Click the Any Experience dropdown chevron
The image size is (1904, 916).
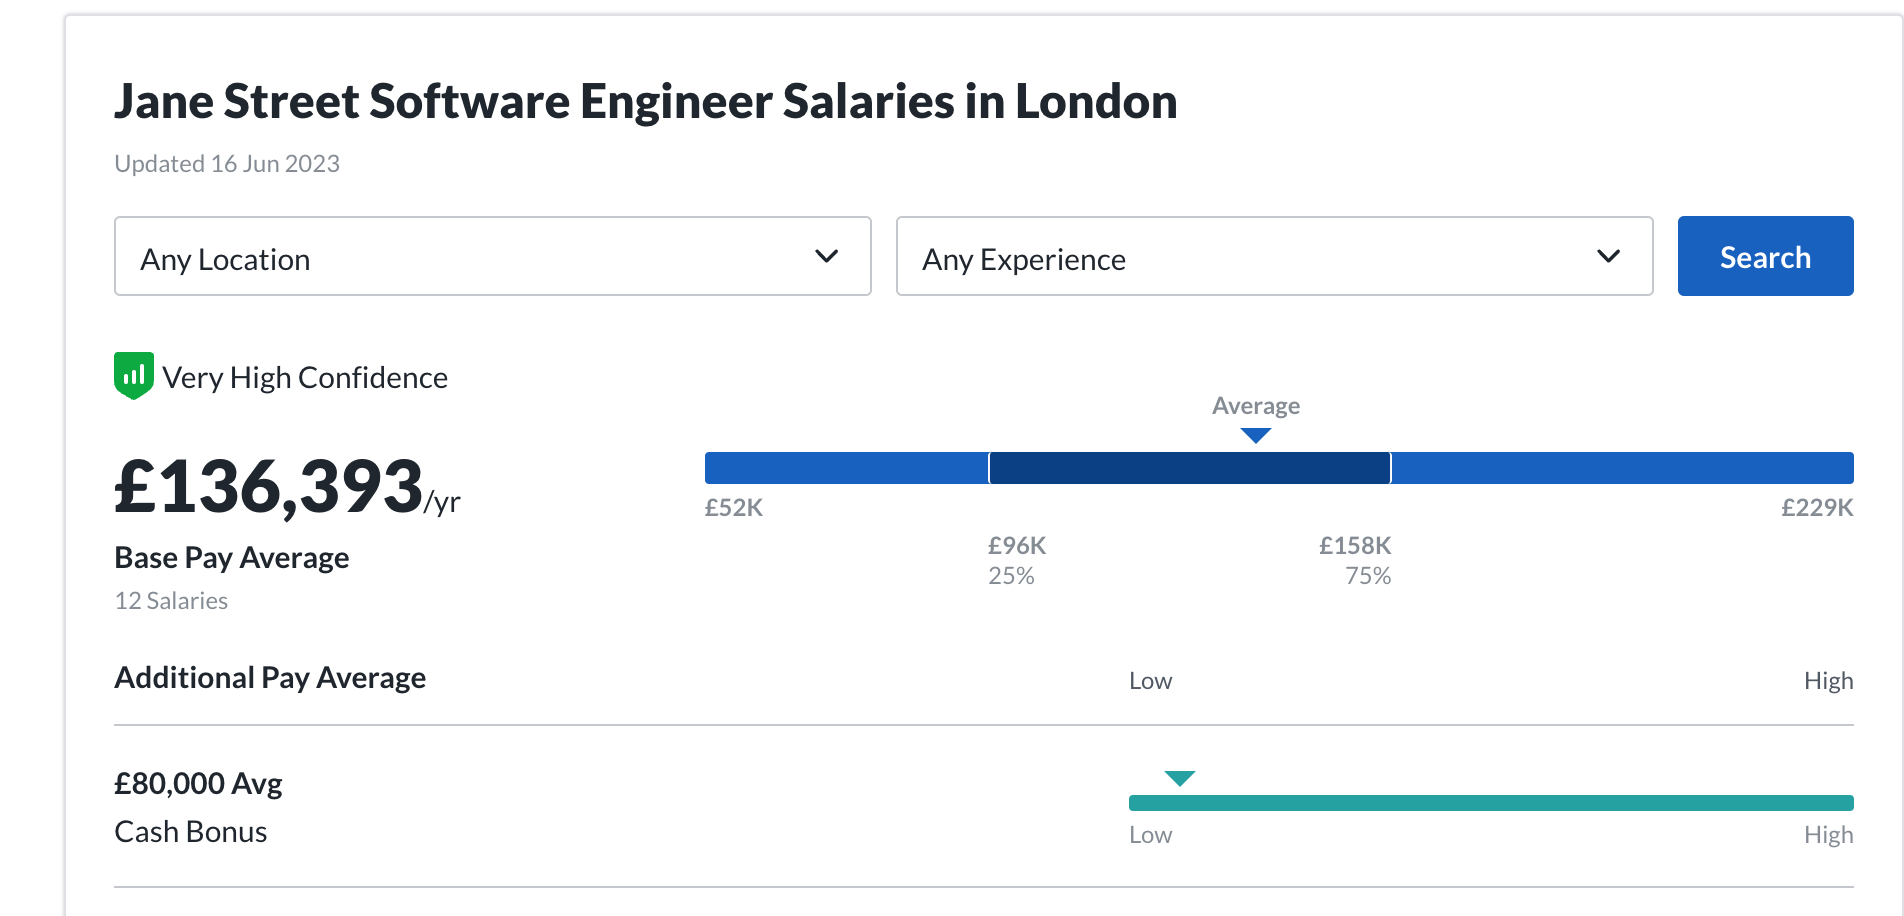(x=1608, y=256)
